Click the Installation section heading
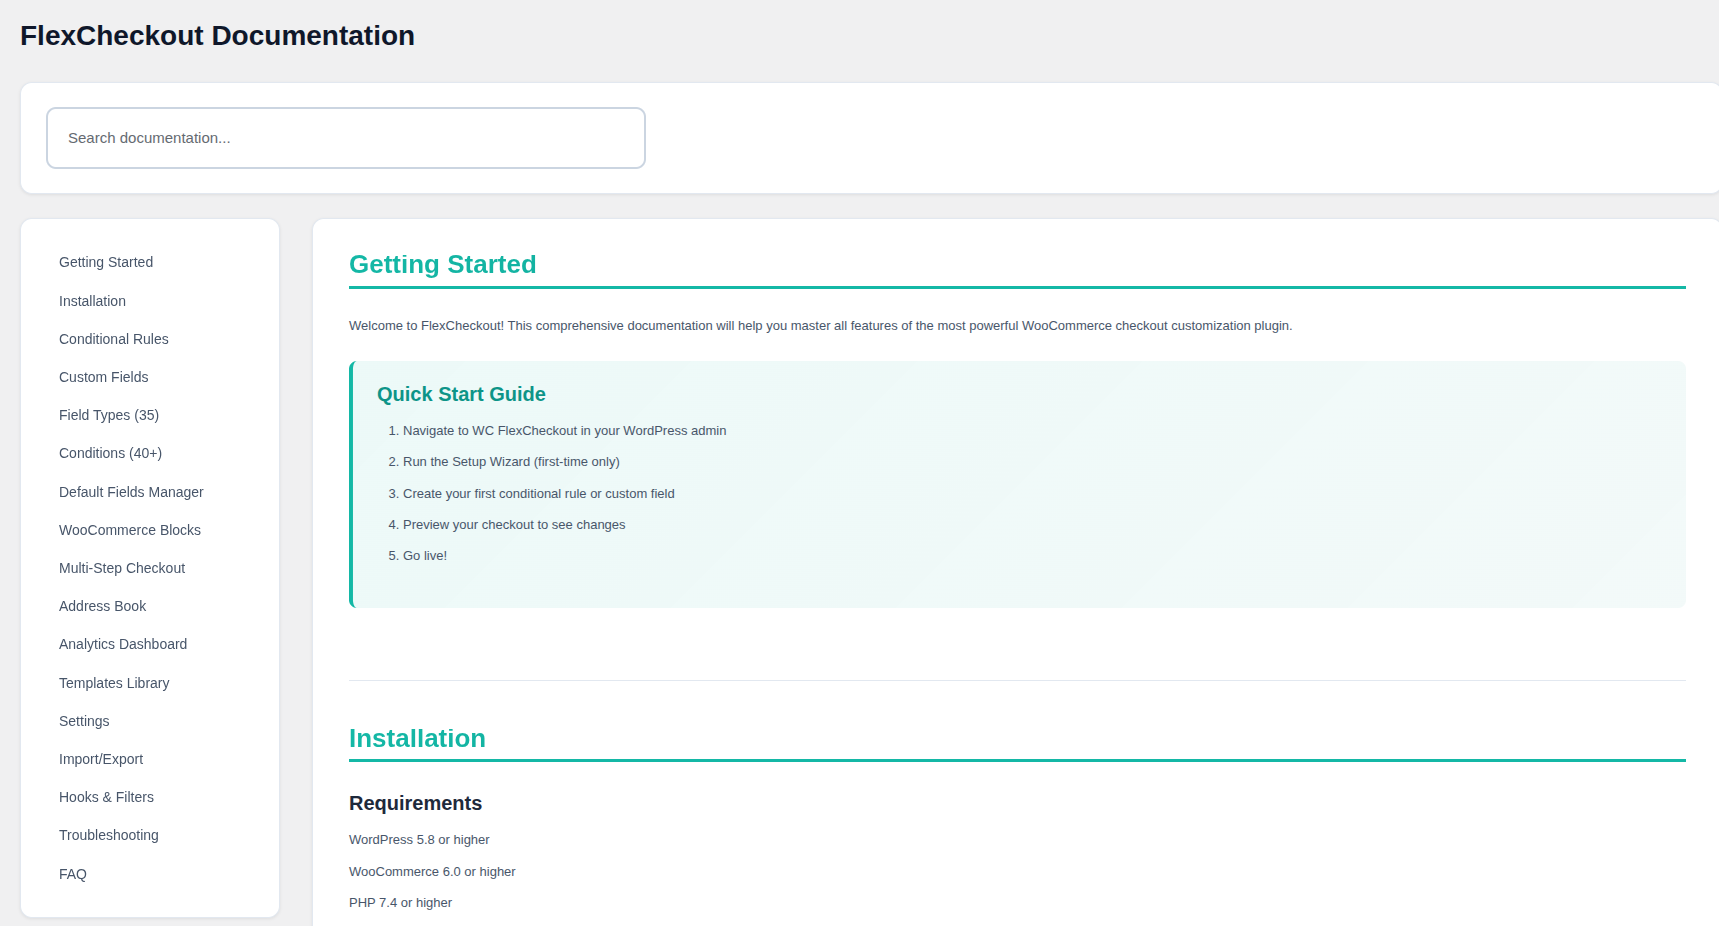The width and height of the screenshot is (1719, 926). pos(417,738)
